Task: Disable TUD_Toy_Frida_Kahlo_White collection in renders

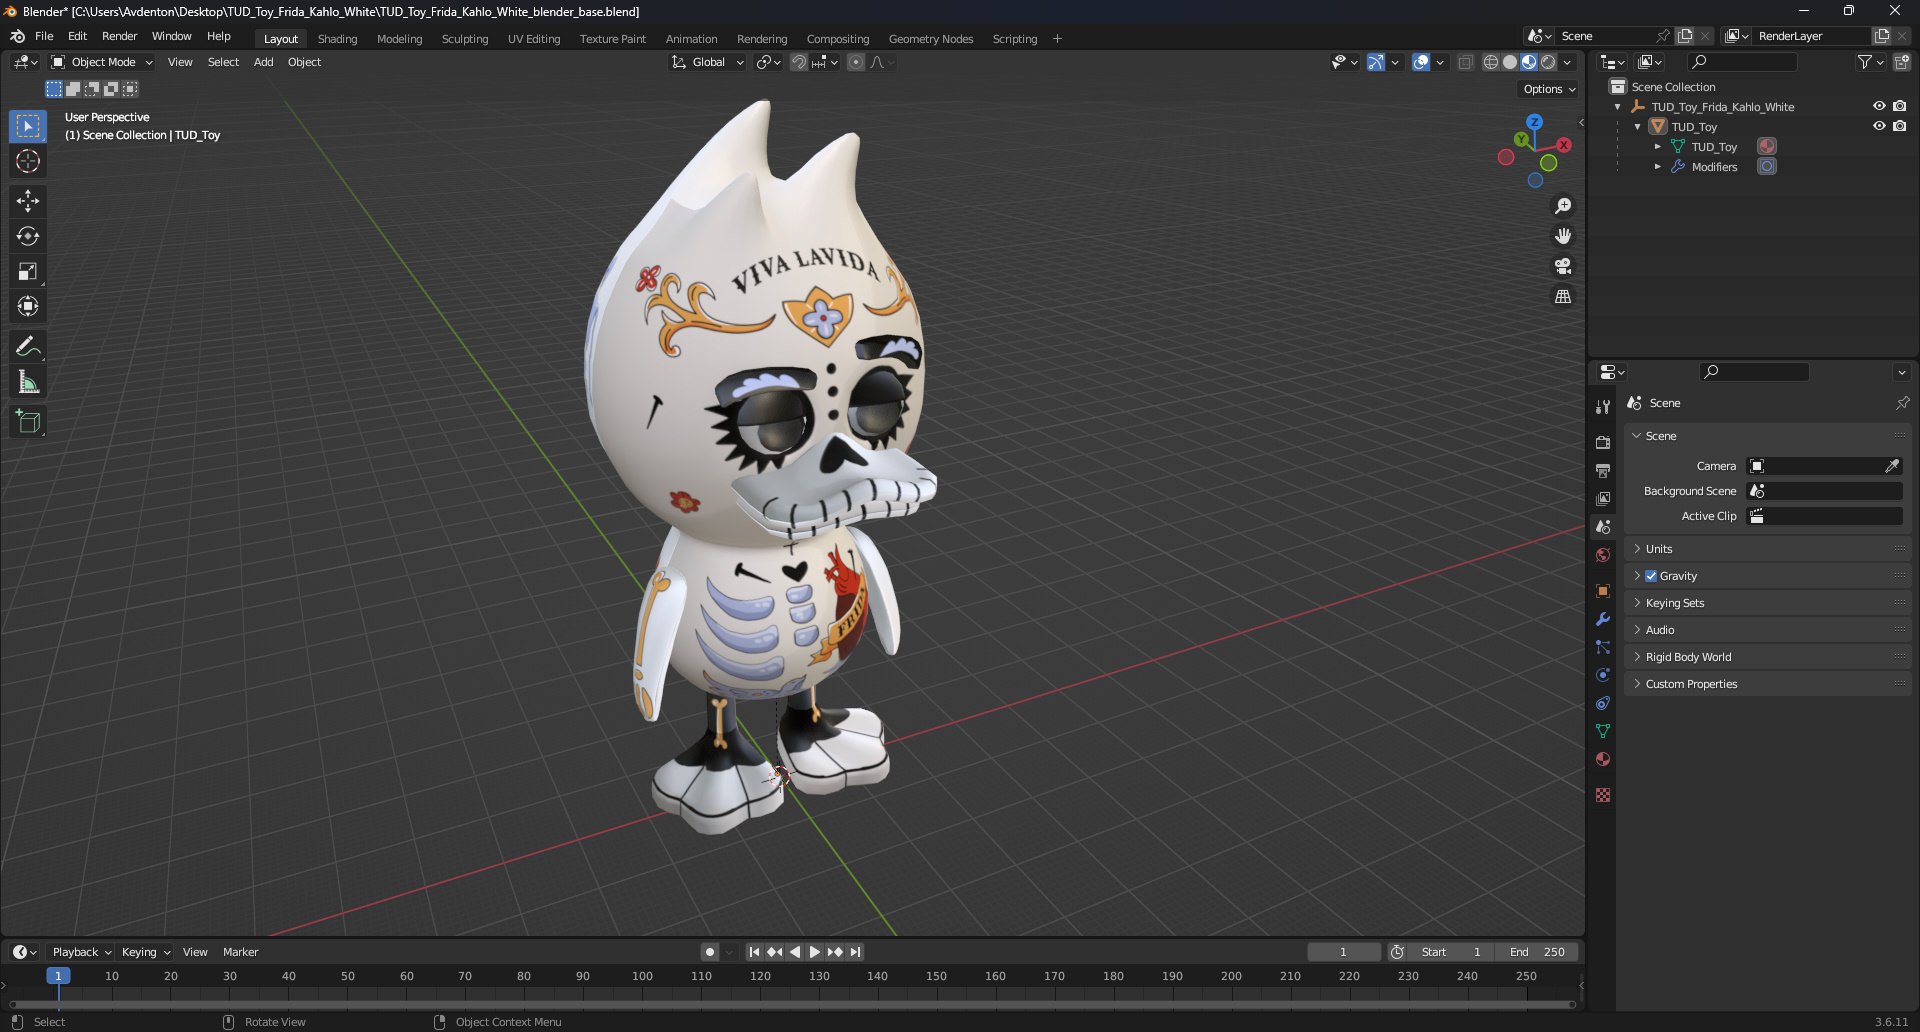Action: pos(1899,106)
